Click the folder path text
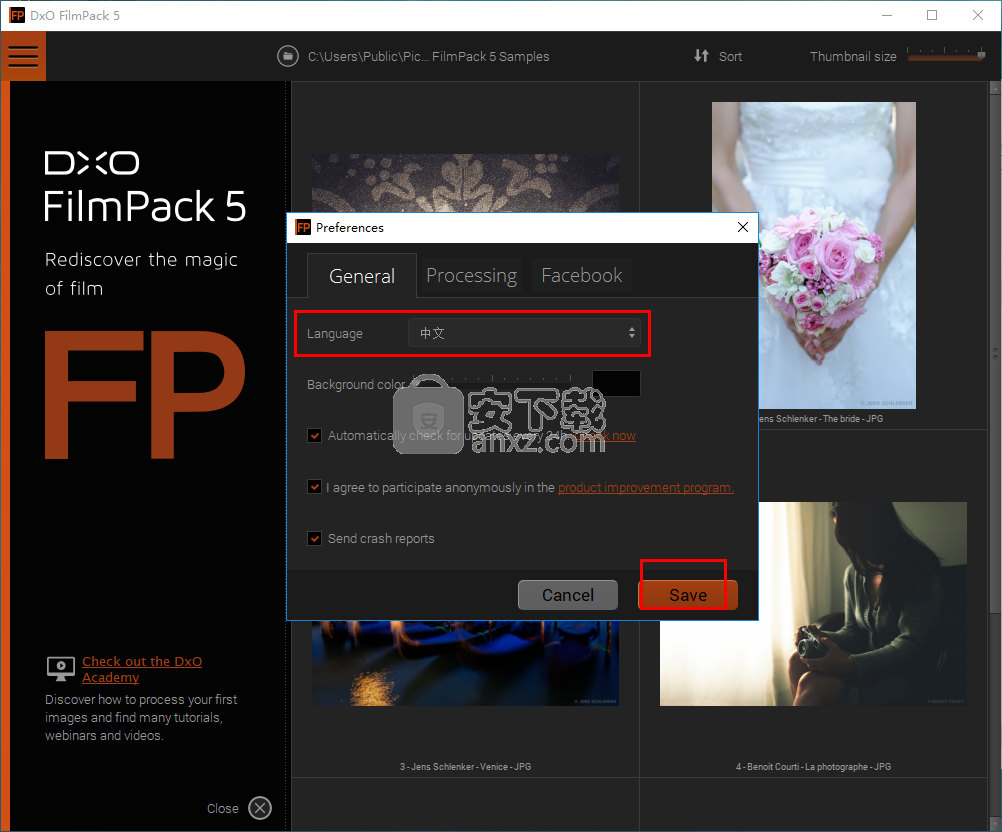 coord(428,56)
